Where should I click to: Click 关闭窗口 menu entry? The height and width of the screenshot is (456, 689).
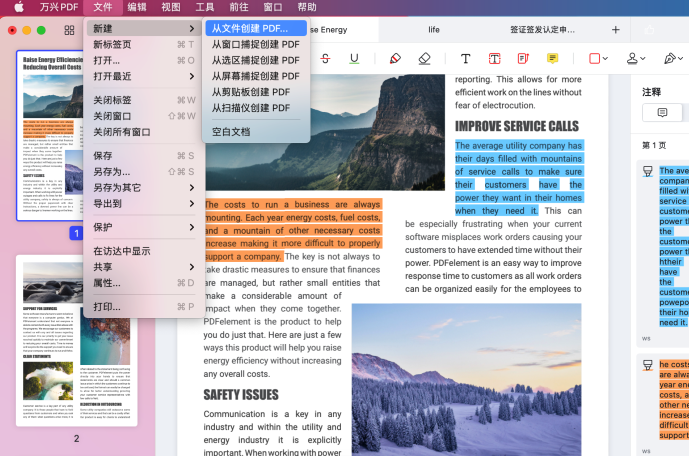tap(143, 116)
